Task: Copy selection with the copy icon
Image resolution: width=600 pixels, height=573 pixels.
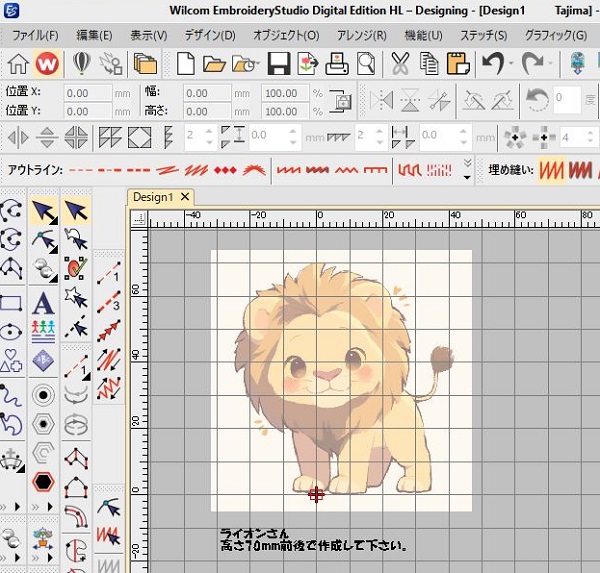Action: click(429, 64)
